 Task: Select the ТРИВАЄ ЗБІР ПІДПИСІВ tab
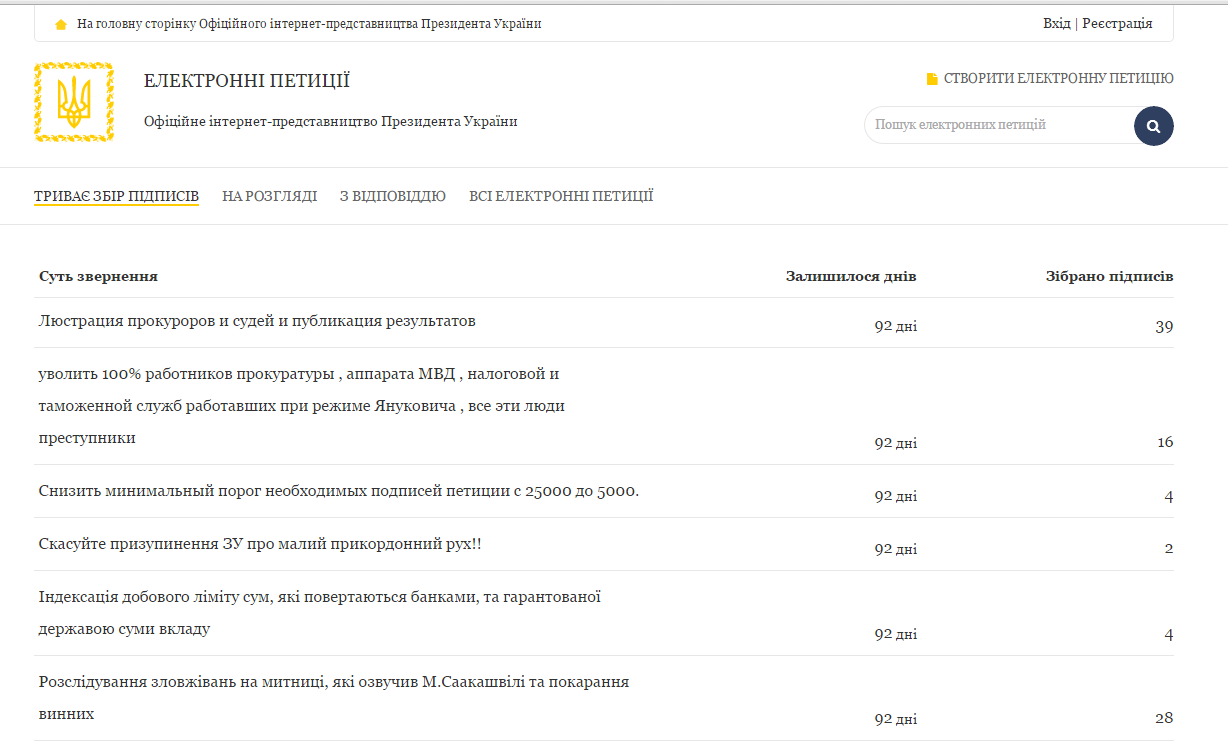coord(117,196)
